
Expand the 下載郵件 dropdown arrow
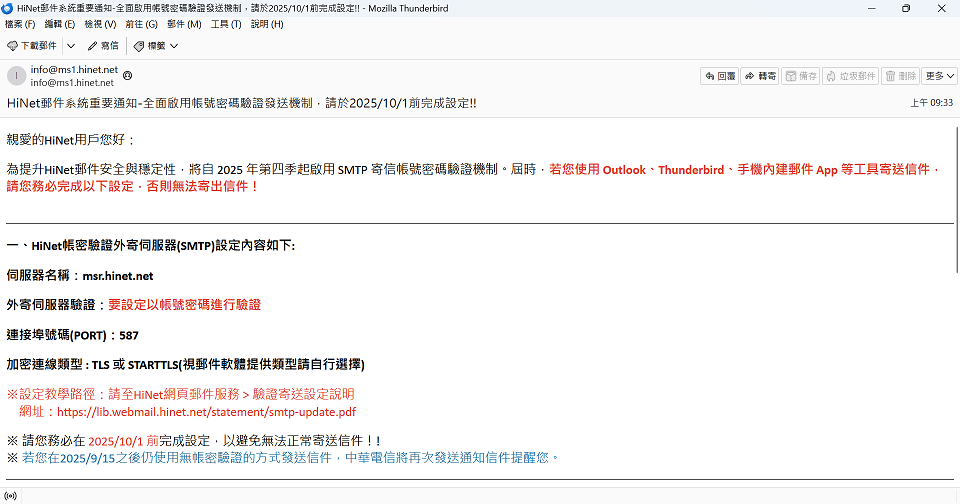(71, 46)
